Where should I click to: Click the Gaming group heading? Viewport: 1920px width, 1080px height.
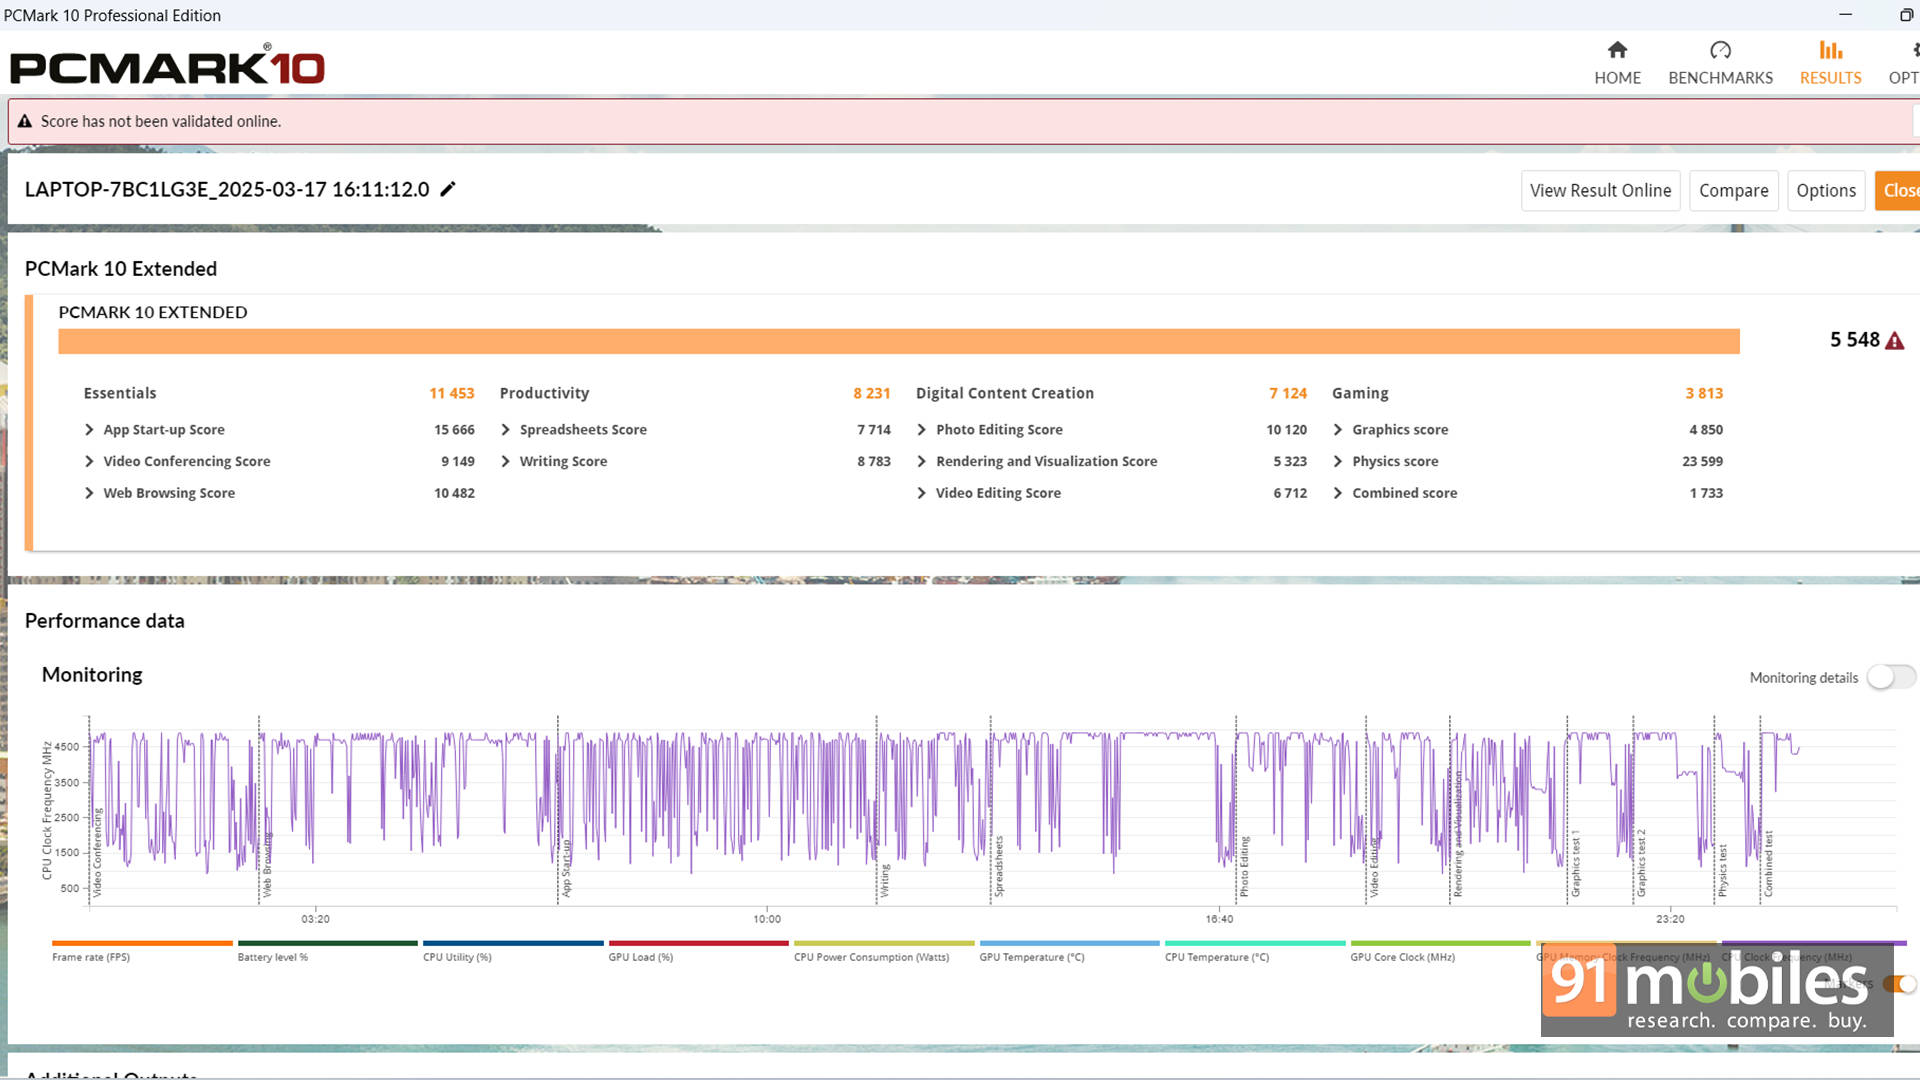[x=1359, y=393]
